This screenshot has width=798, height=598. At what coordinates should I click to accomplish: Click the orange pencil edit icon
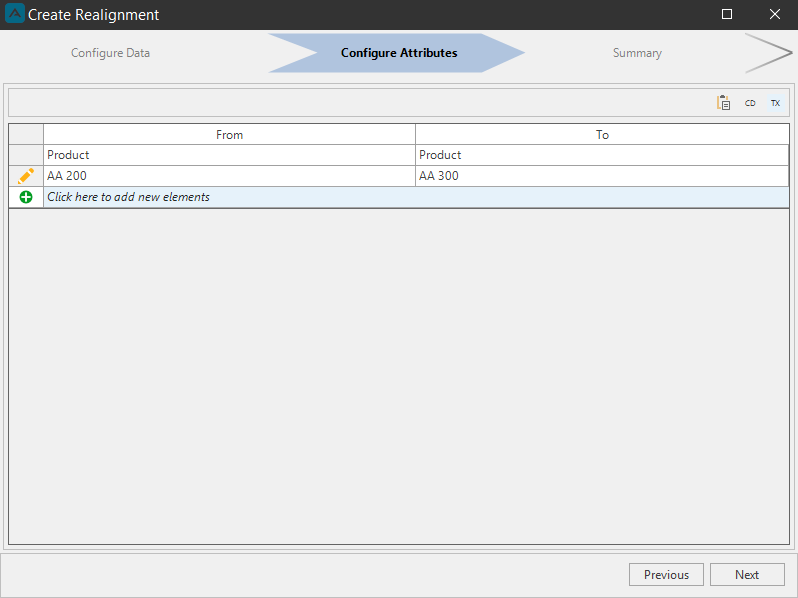(x=26, y=176)
